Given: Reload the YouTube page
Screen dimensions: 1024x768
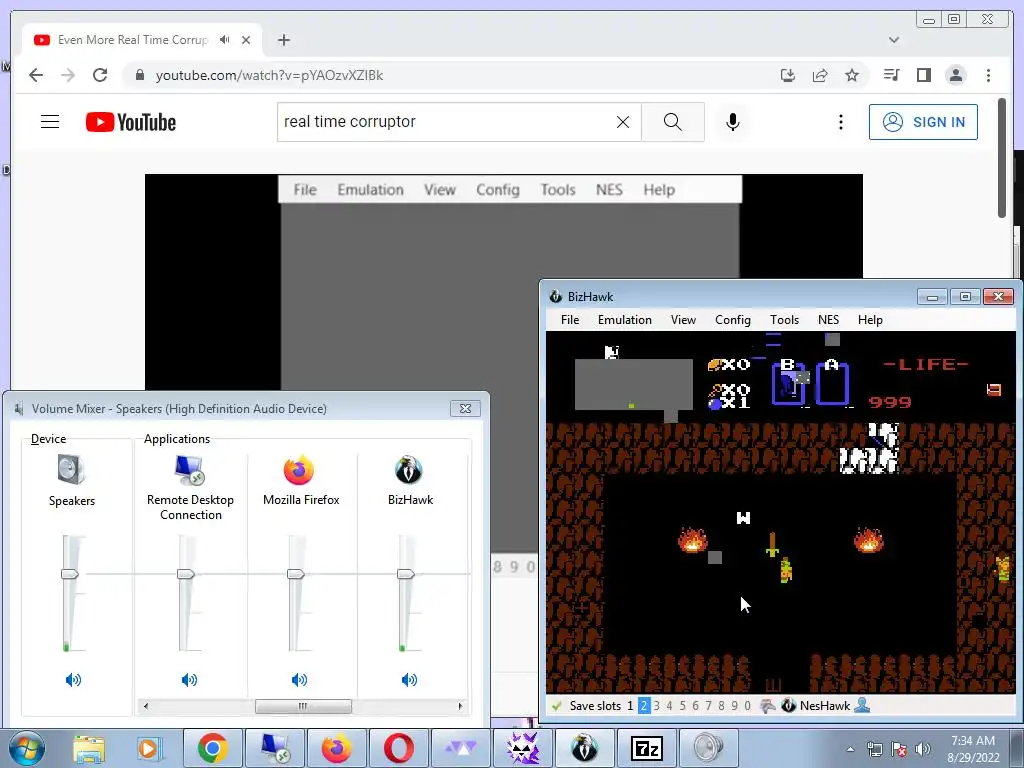Looking at the screenshot, I should pos(100,75).
